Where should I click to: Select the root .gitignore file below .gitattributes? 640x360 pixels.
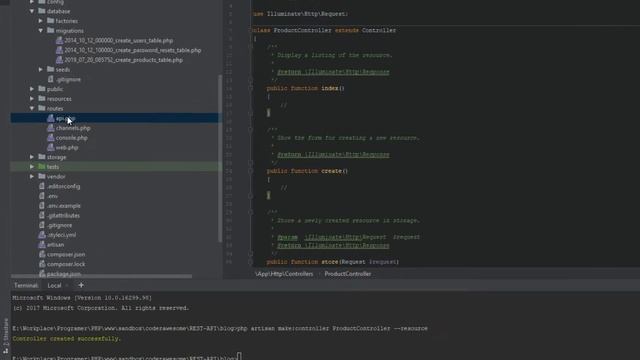pyautogui.click(x=60, y=225)
